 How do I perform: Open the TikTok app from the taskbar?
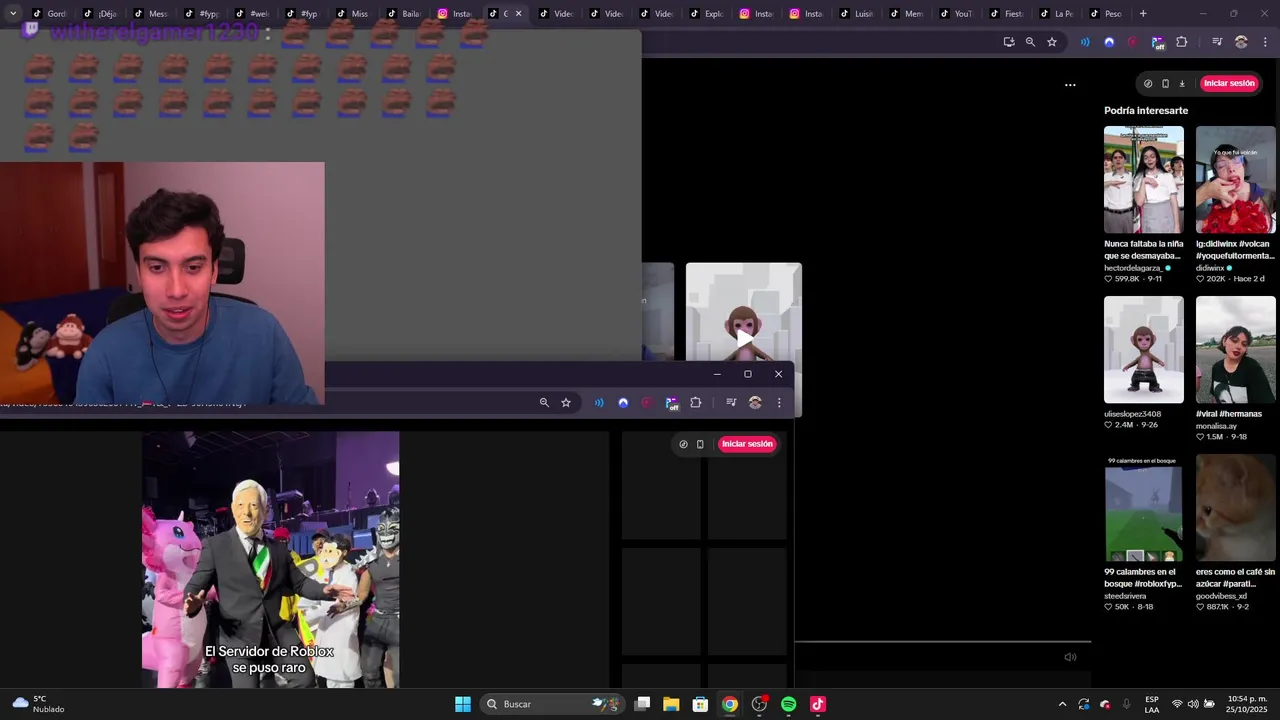point(817,704)
